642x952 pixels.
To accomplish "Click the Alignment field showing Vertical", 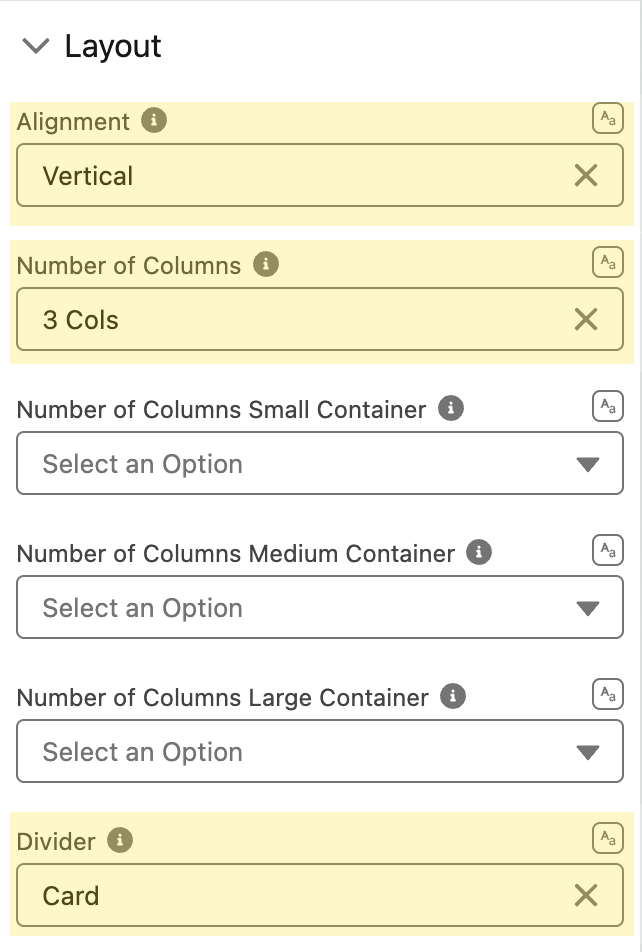I will [319, 175].
